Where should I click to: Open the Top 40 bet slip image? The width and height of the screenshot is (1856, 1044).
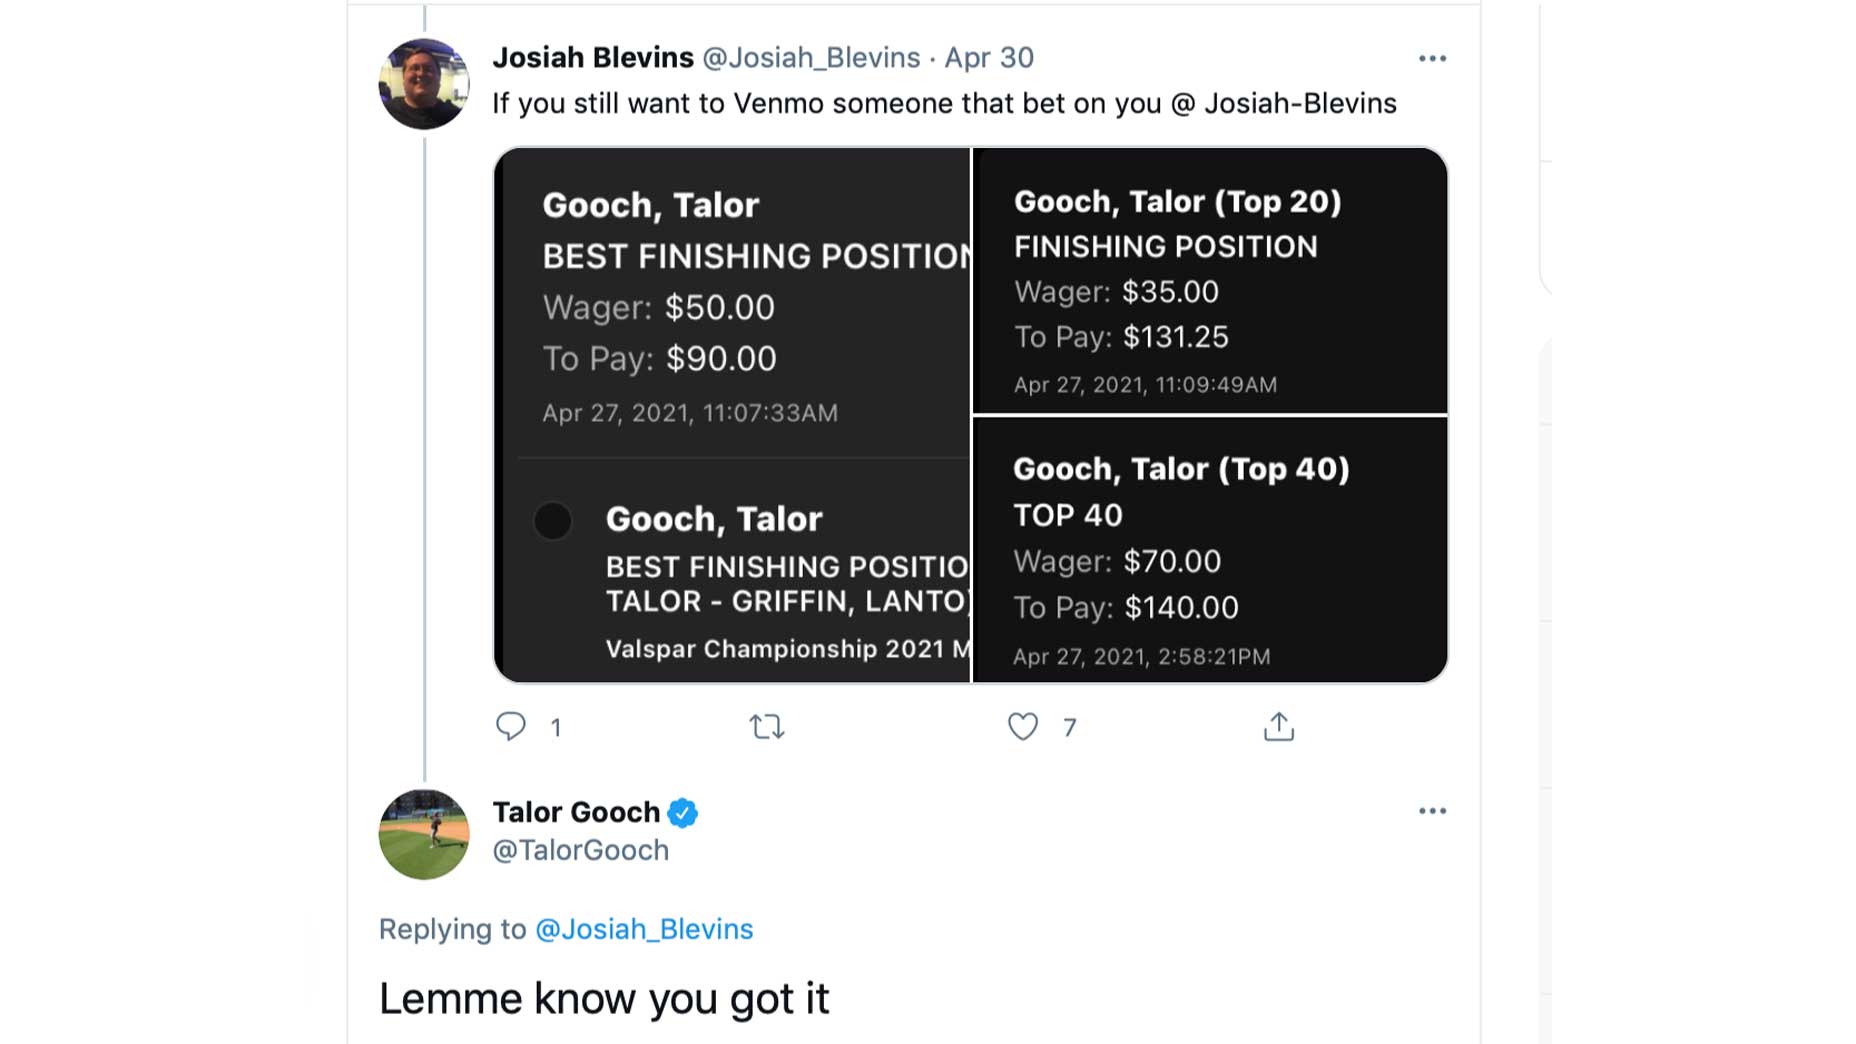pyautogui.click(x=1210, y=550)
